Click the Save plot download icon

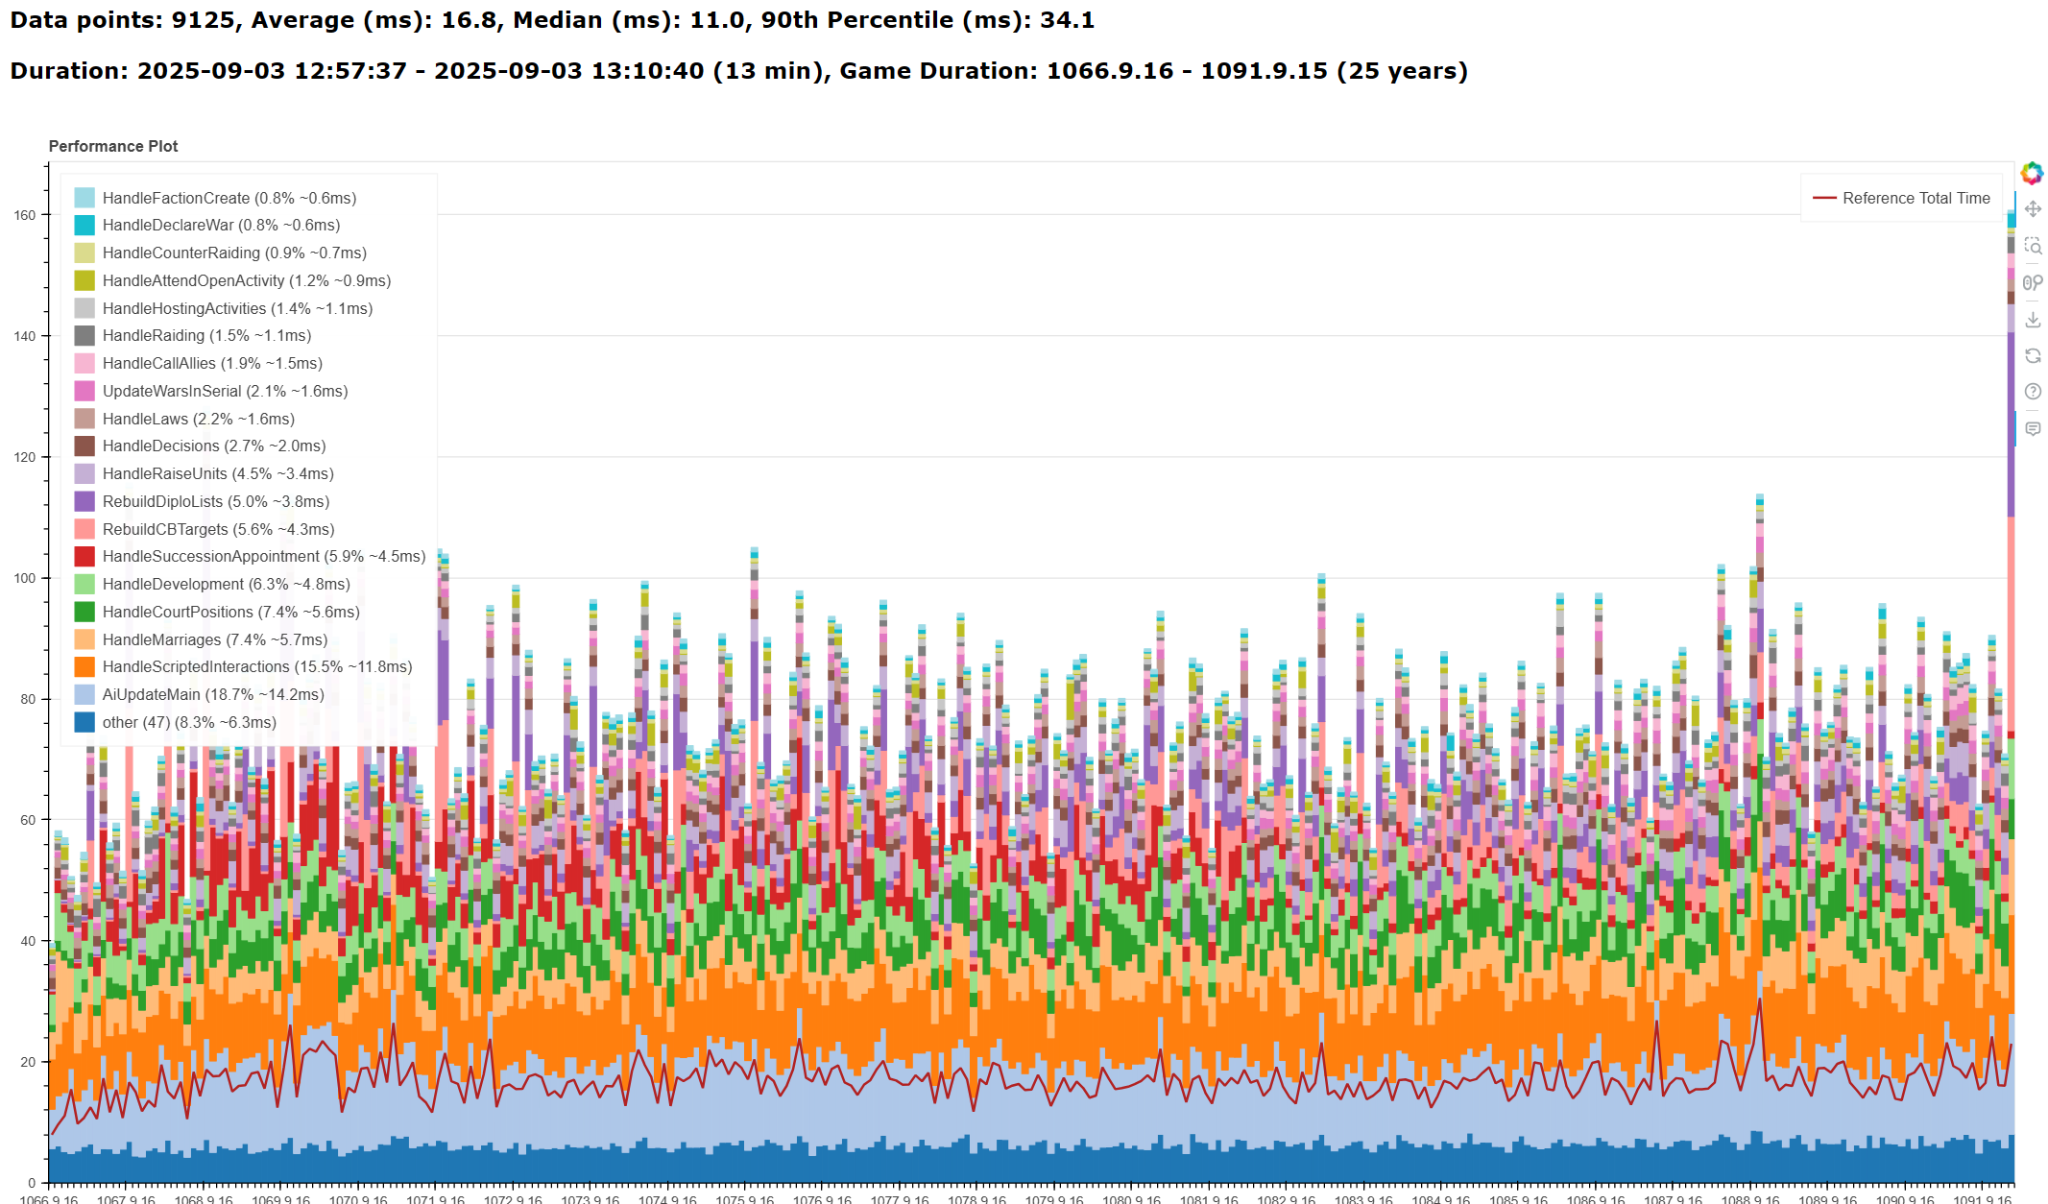[2032, 320]
